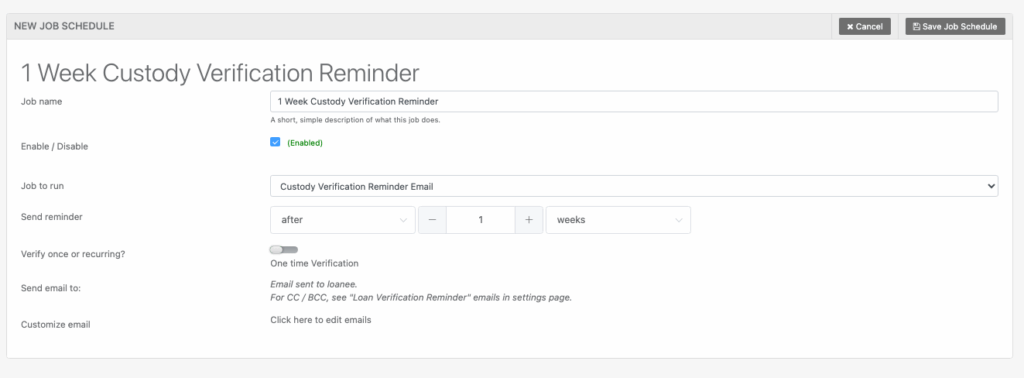Toggle the once or recurring verification switch
This screenshot has height=378, width=1024.
click(283, 249)
